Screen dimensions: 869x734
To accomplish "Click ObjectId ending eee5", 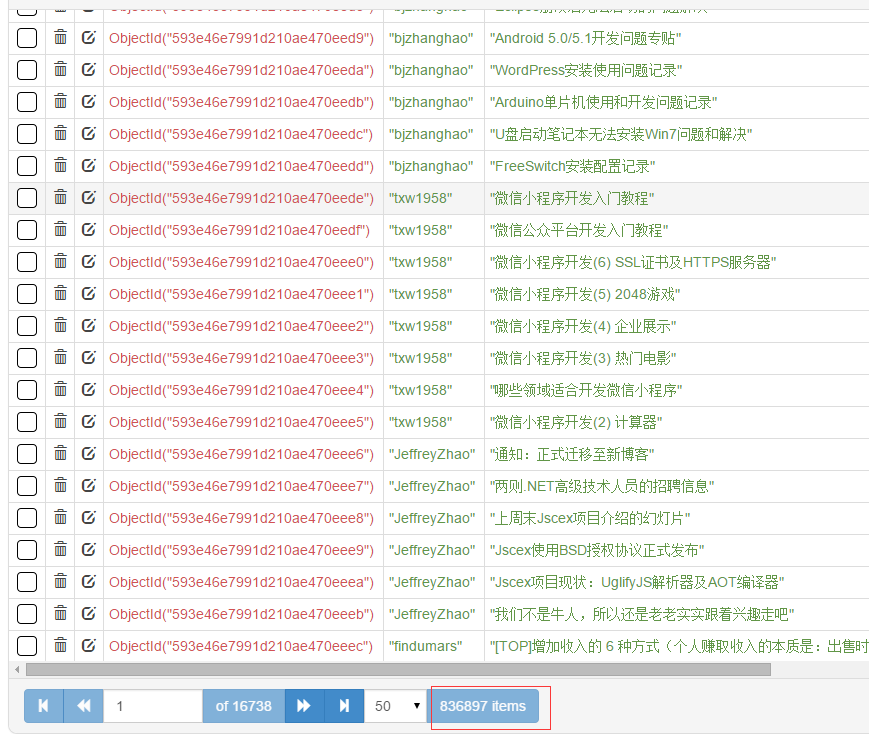I will point(242,422).
